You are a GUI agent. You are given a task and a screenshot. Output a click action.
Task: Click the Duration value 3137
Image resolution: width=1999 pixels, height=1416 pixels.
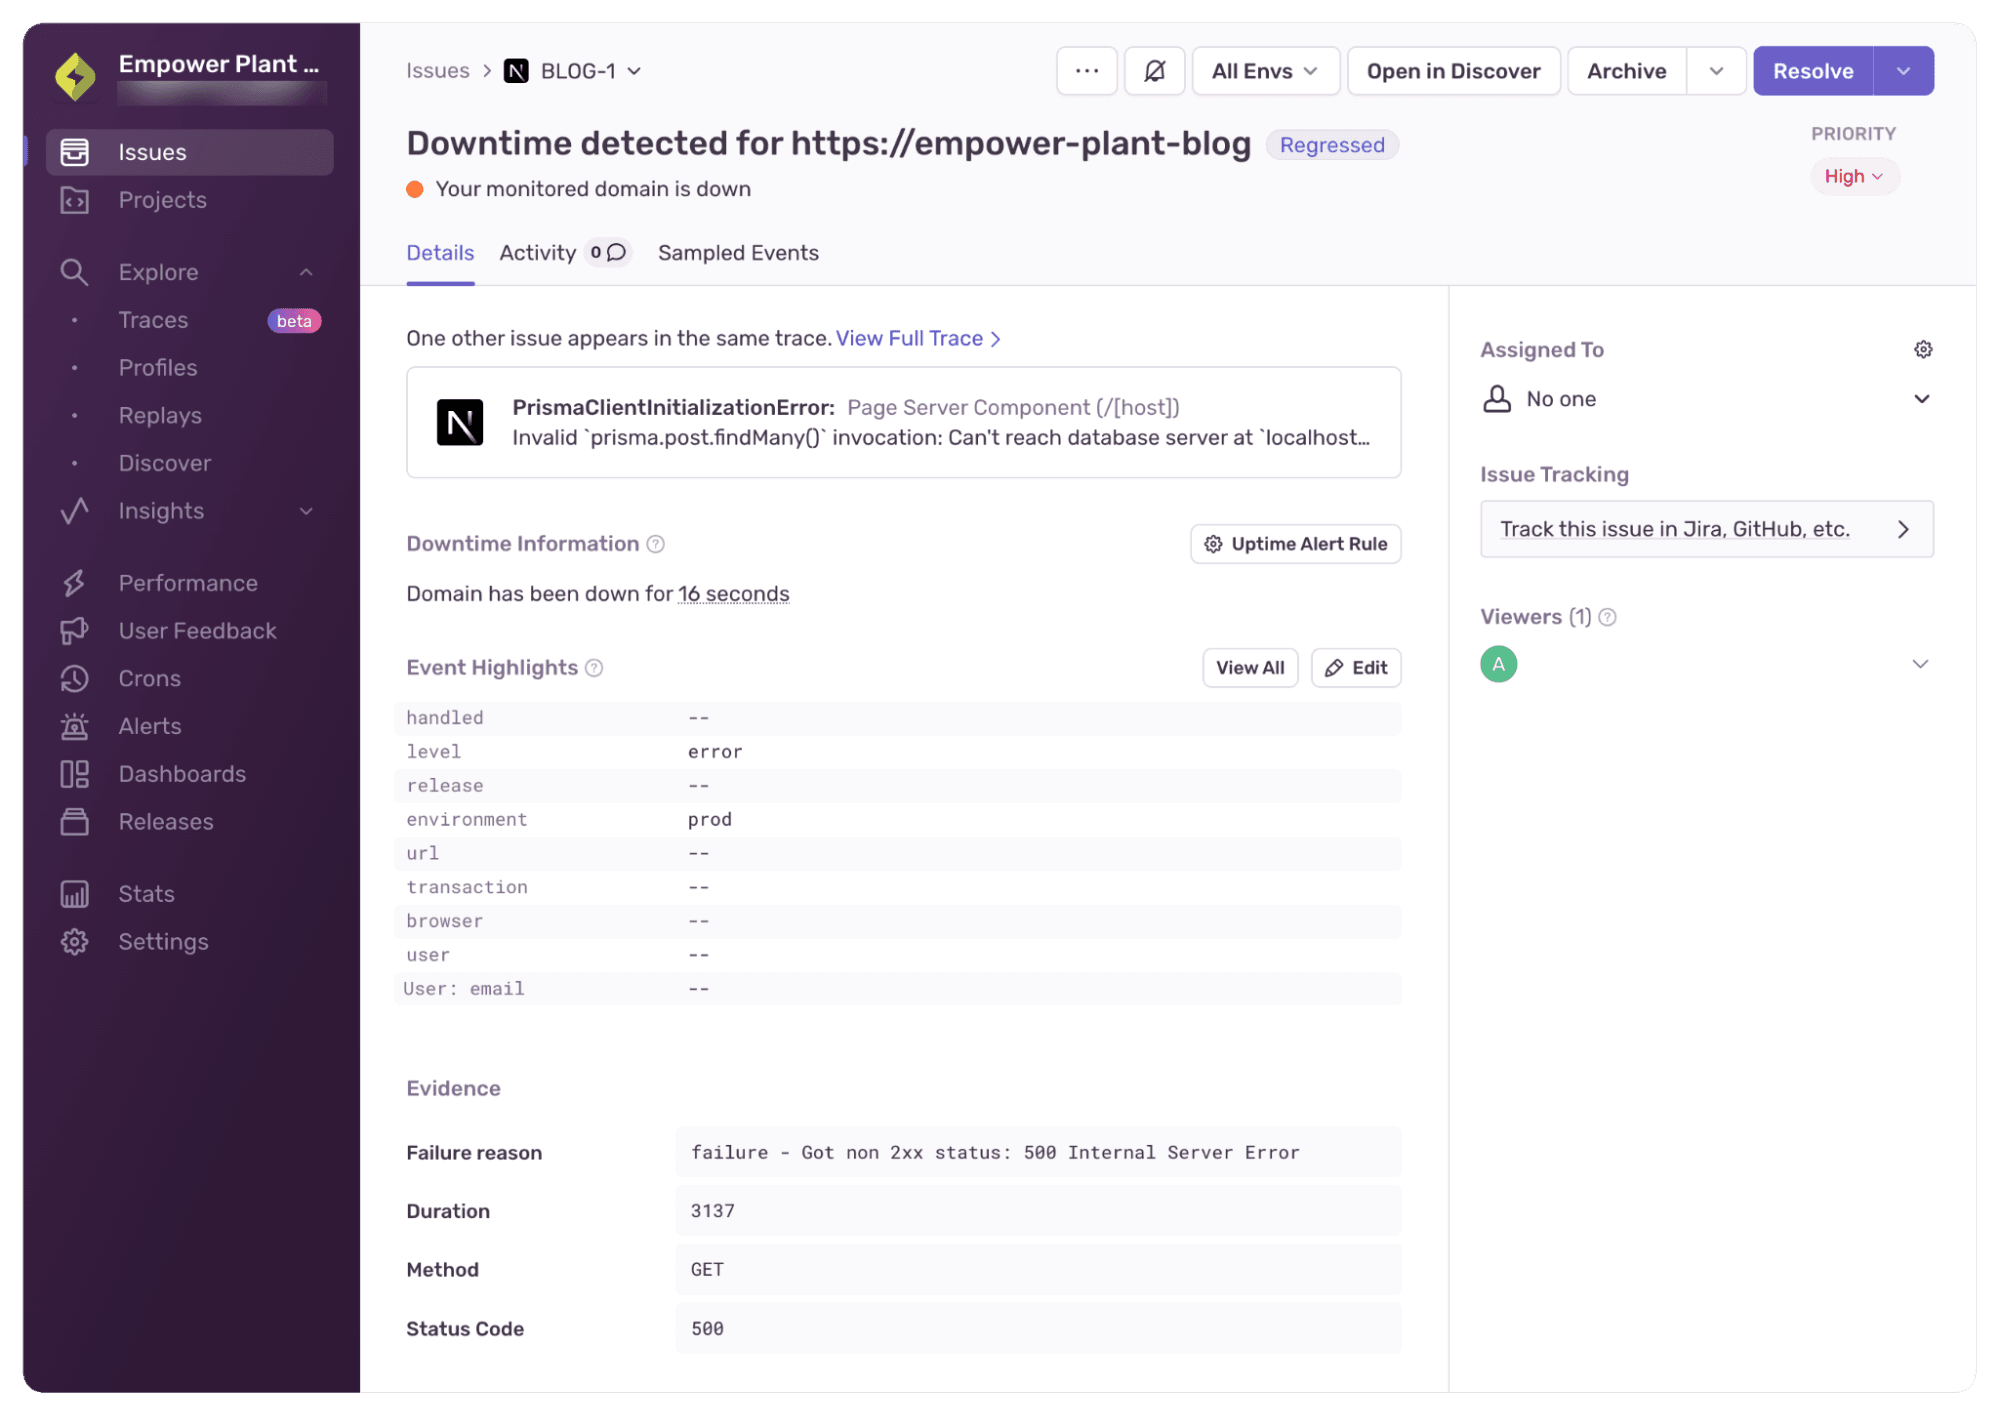[x=712, y=1210]
